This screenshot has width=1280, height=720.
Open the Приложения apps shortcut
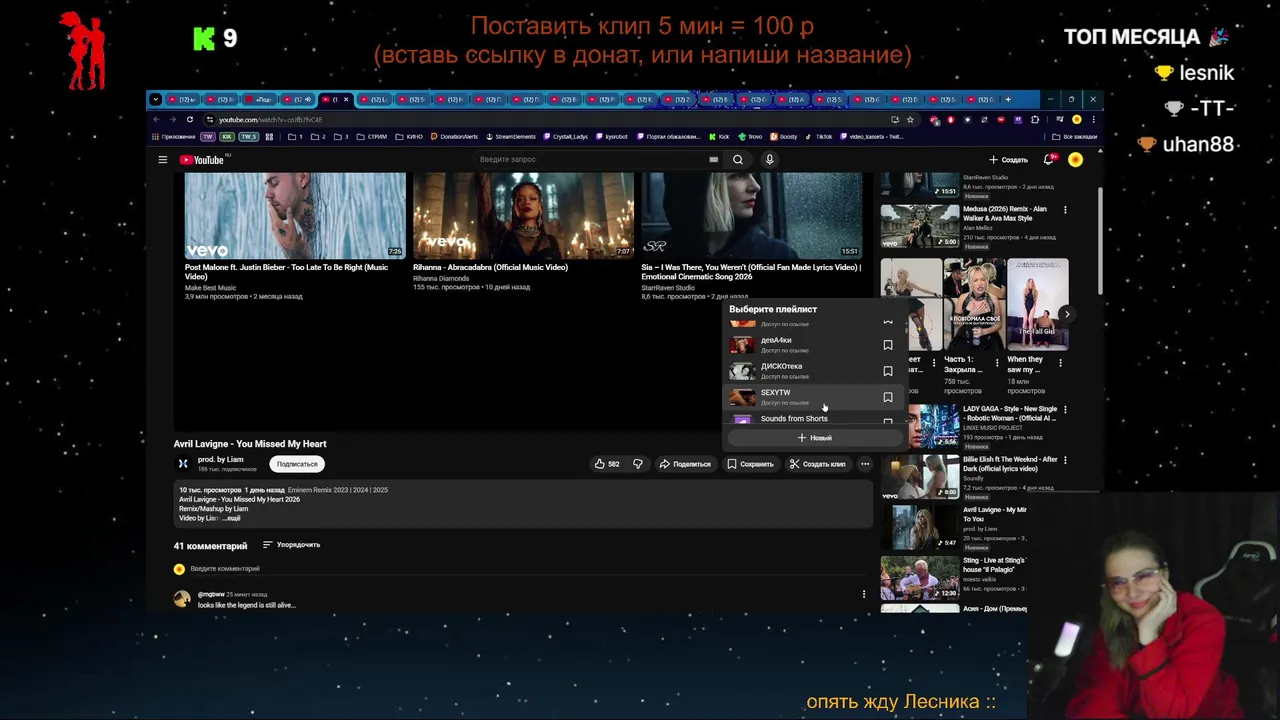pos(174,136)
